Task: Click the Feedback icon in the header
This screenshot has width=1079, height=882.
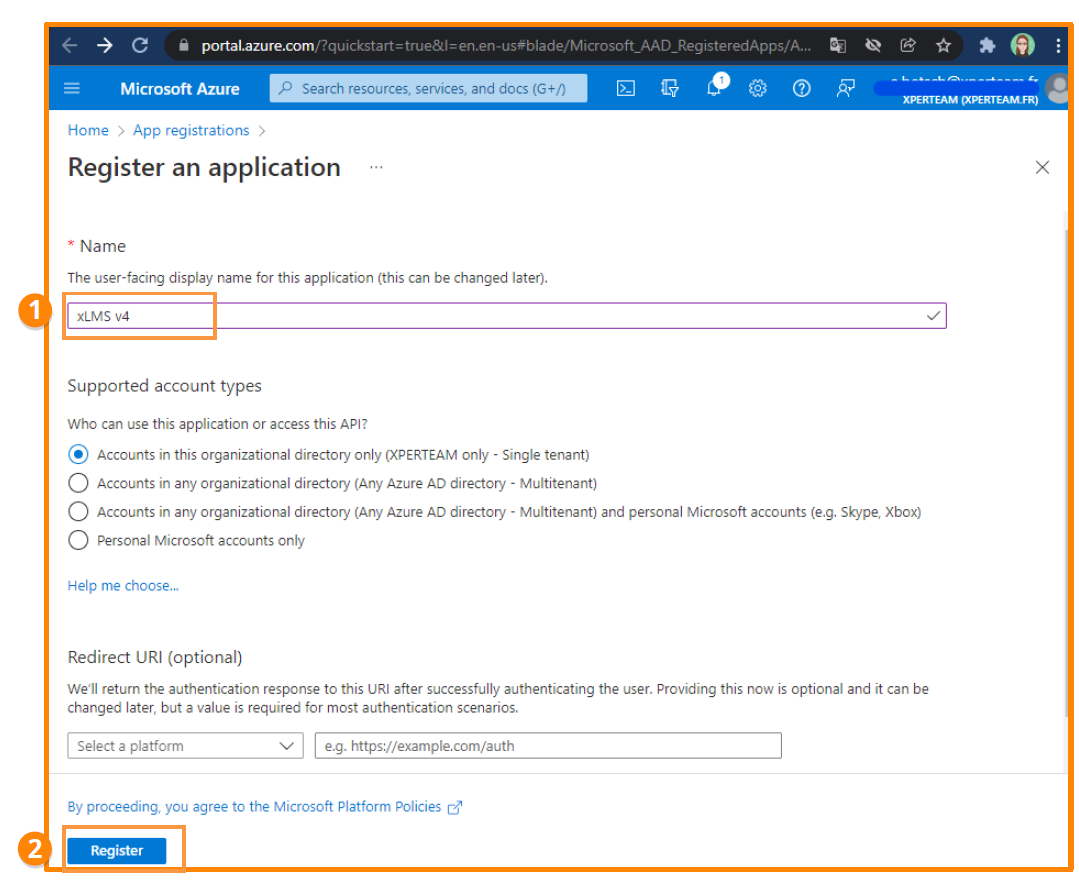Action: (x=846, y=88)
